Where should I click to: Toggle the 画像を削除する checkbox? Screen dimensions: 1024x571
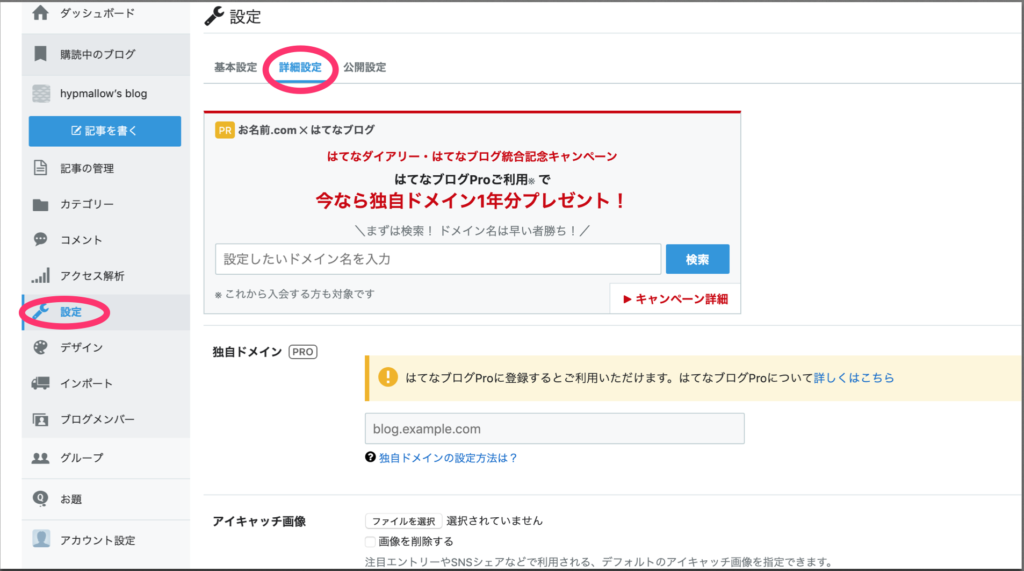pyautogui.click(x=371, y=541)
